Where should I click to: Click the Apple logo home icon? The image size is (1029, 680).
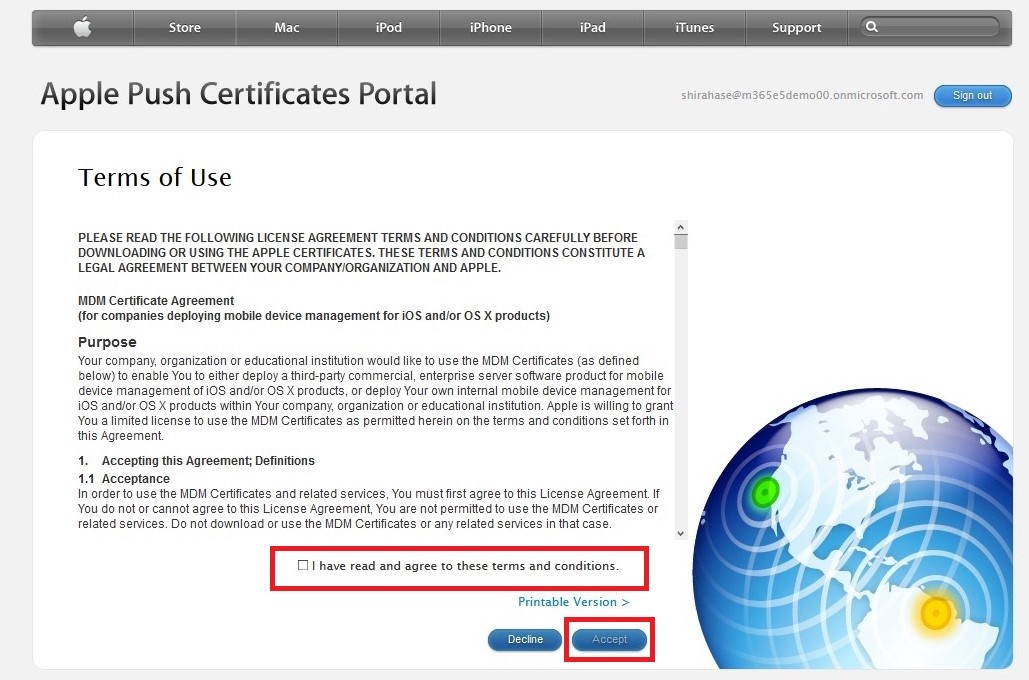[82, 28]
